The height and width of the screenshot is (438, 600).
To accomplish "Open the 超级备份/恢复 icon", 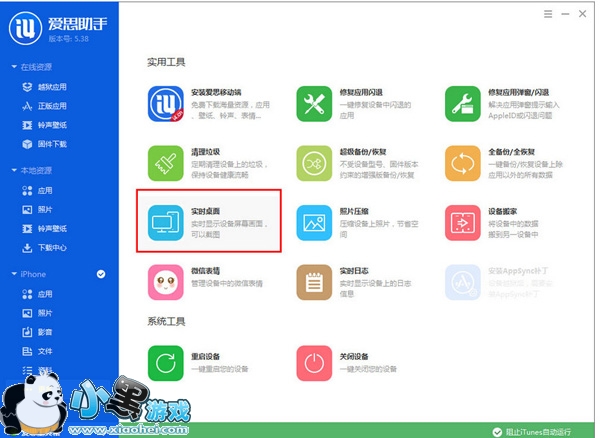I will pos(314,163).
